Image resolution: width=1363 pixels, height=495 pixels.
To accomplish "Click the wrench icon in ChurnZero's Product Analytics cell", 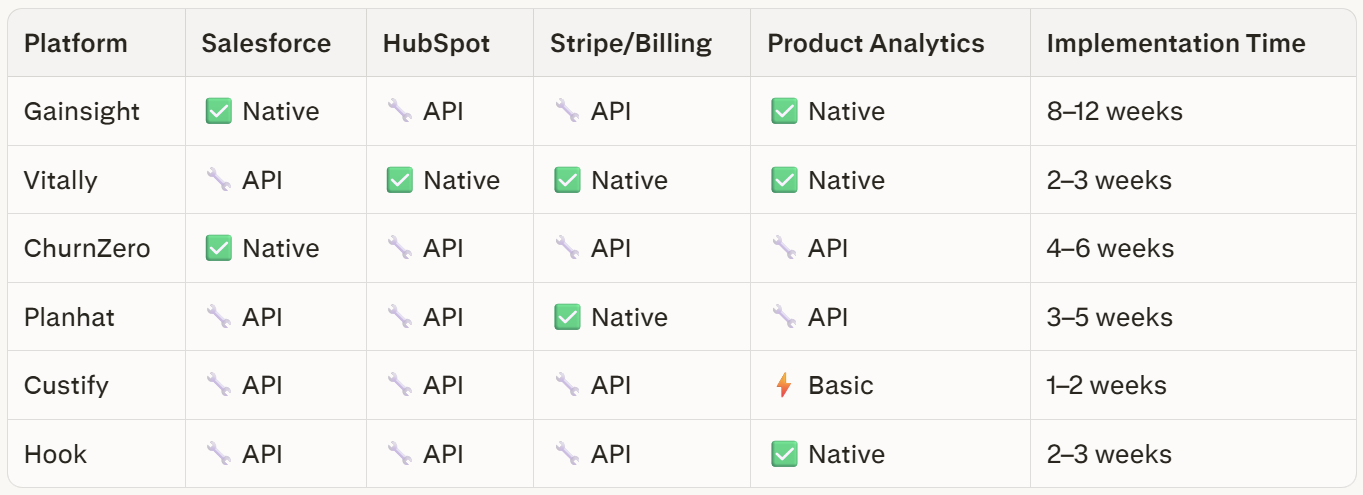I will coord(784,248).
